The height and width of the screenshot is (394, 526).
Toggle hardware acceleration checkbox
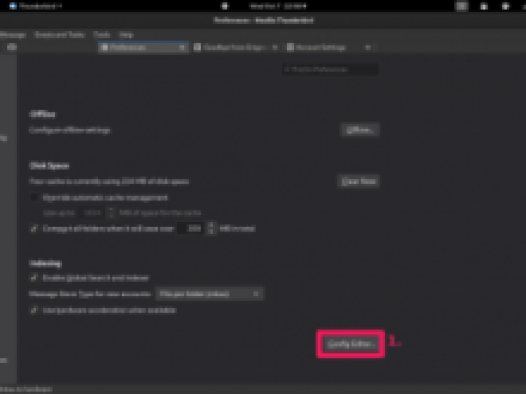[34, 310]
